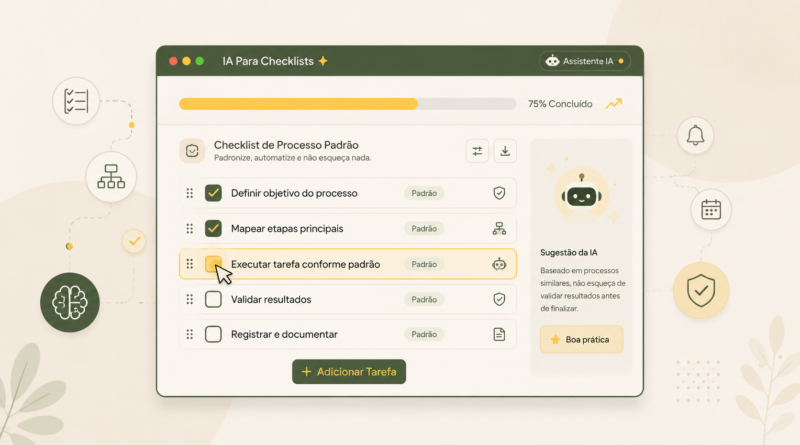
Task: Open the Assistente IA pill button
Action: coord(585,61)
